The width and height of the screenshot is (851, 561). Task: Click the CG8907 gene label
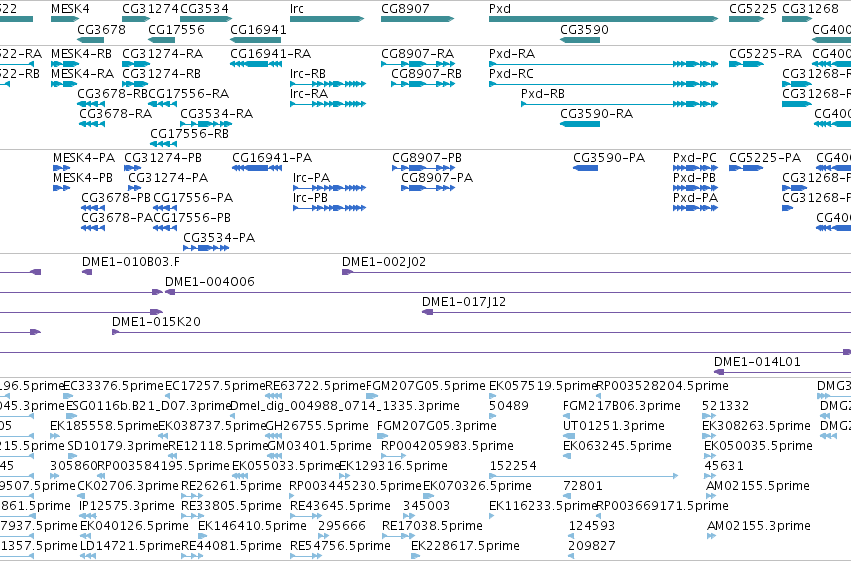coord(405,9)
